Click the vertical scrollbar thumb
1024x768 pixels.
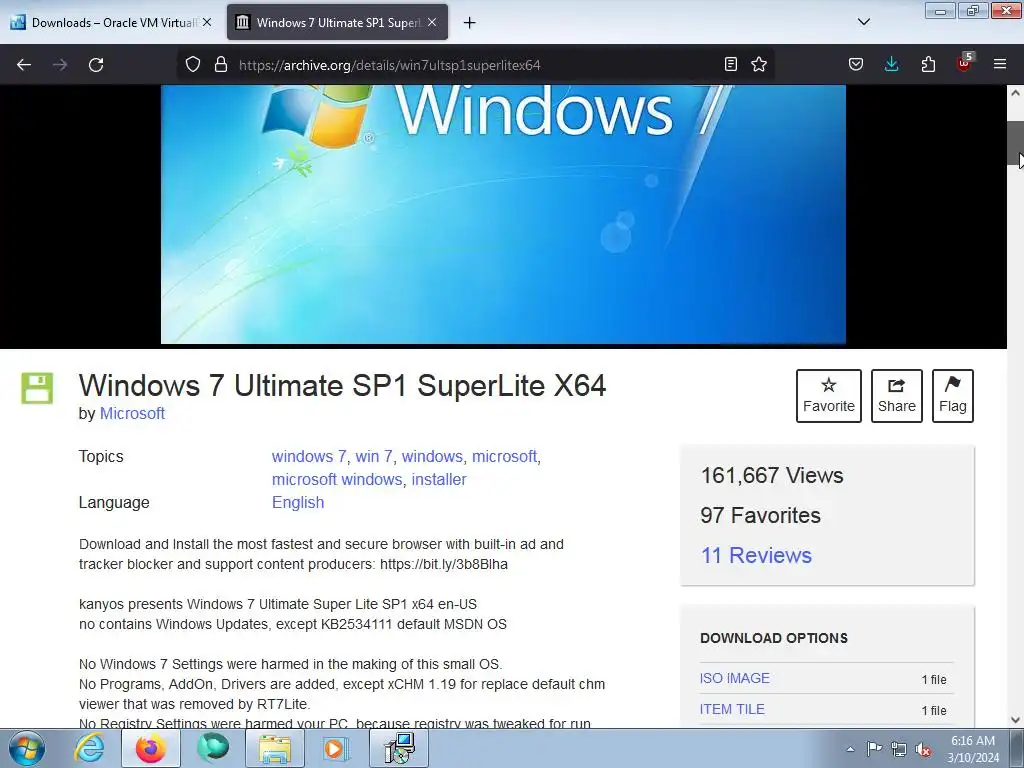pyautogui.click(x=1016, y=144)
